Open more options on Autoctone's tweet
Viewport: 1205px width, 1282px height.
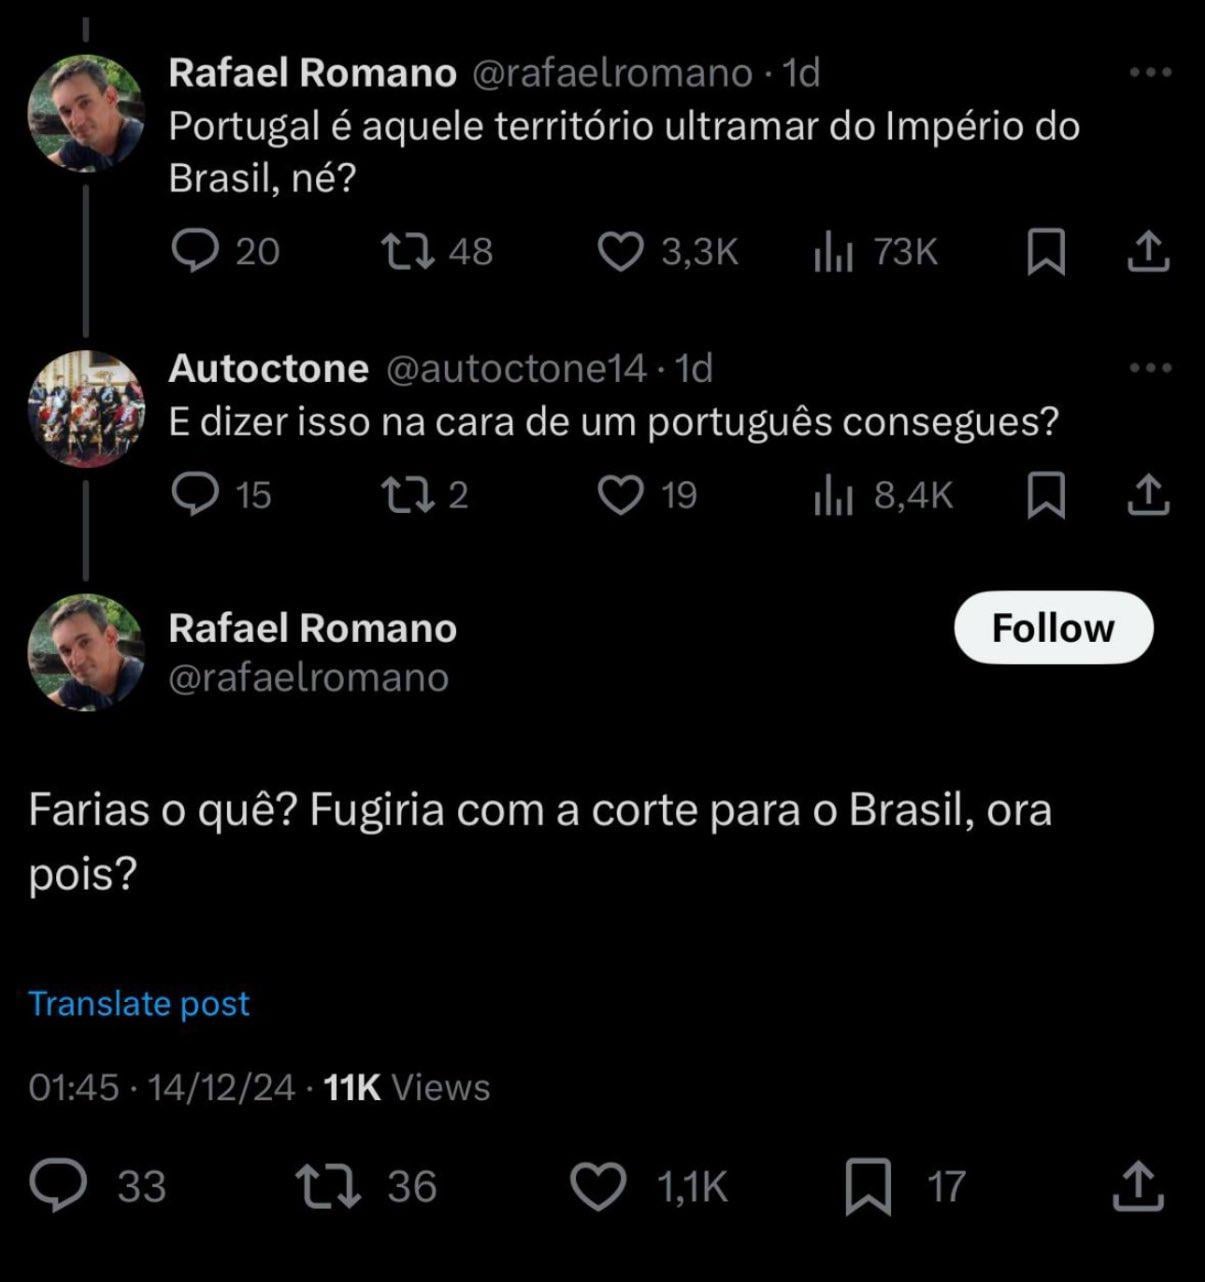point(1150,368)
